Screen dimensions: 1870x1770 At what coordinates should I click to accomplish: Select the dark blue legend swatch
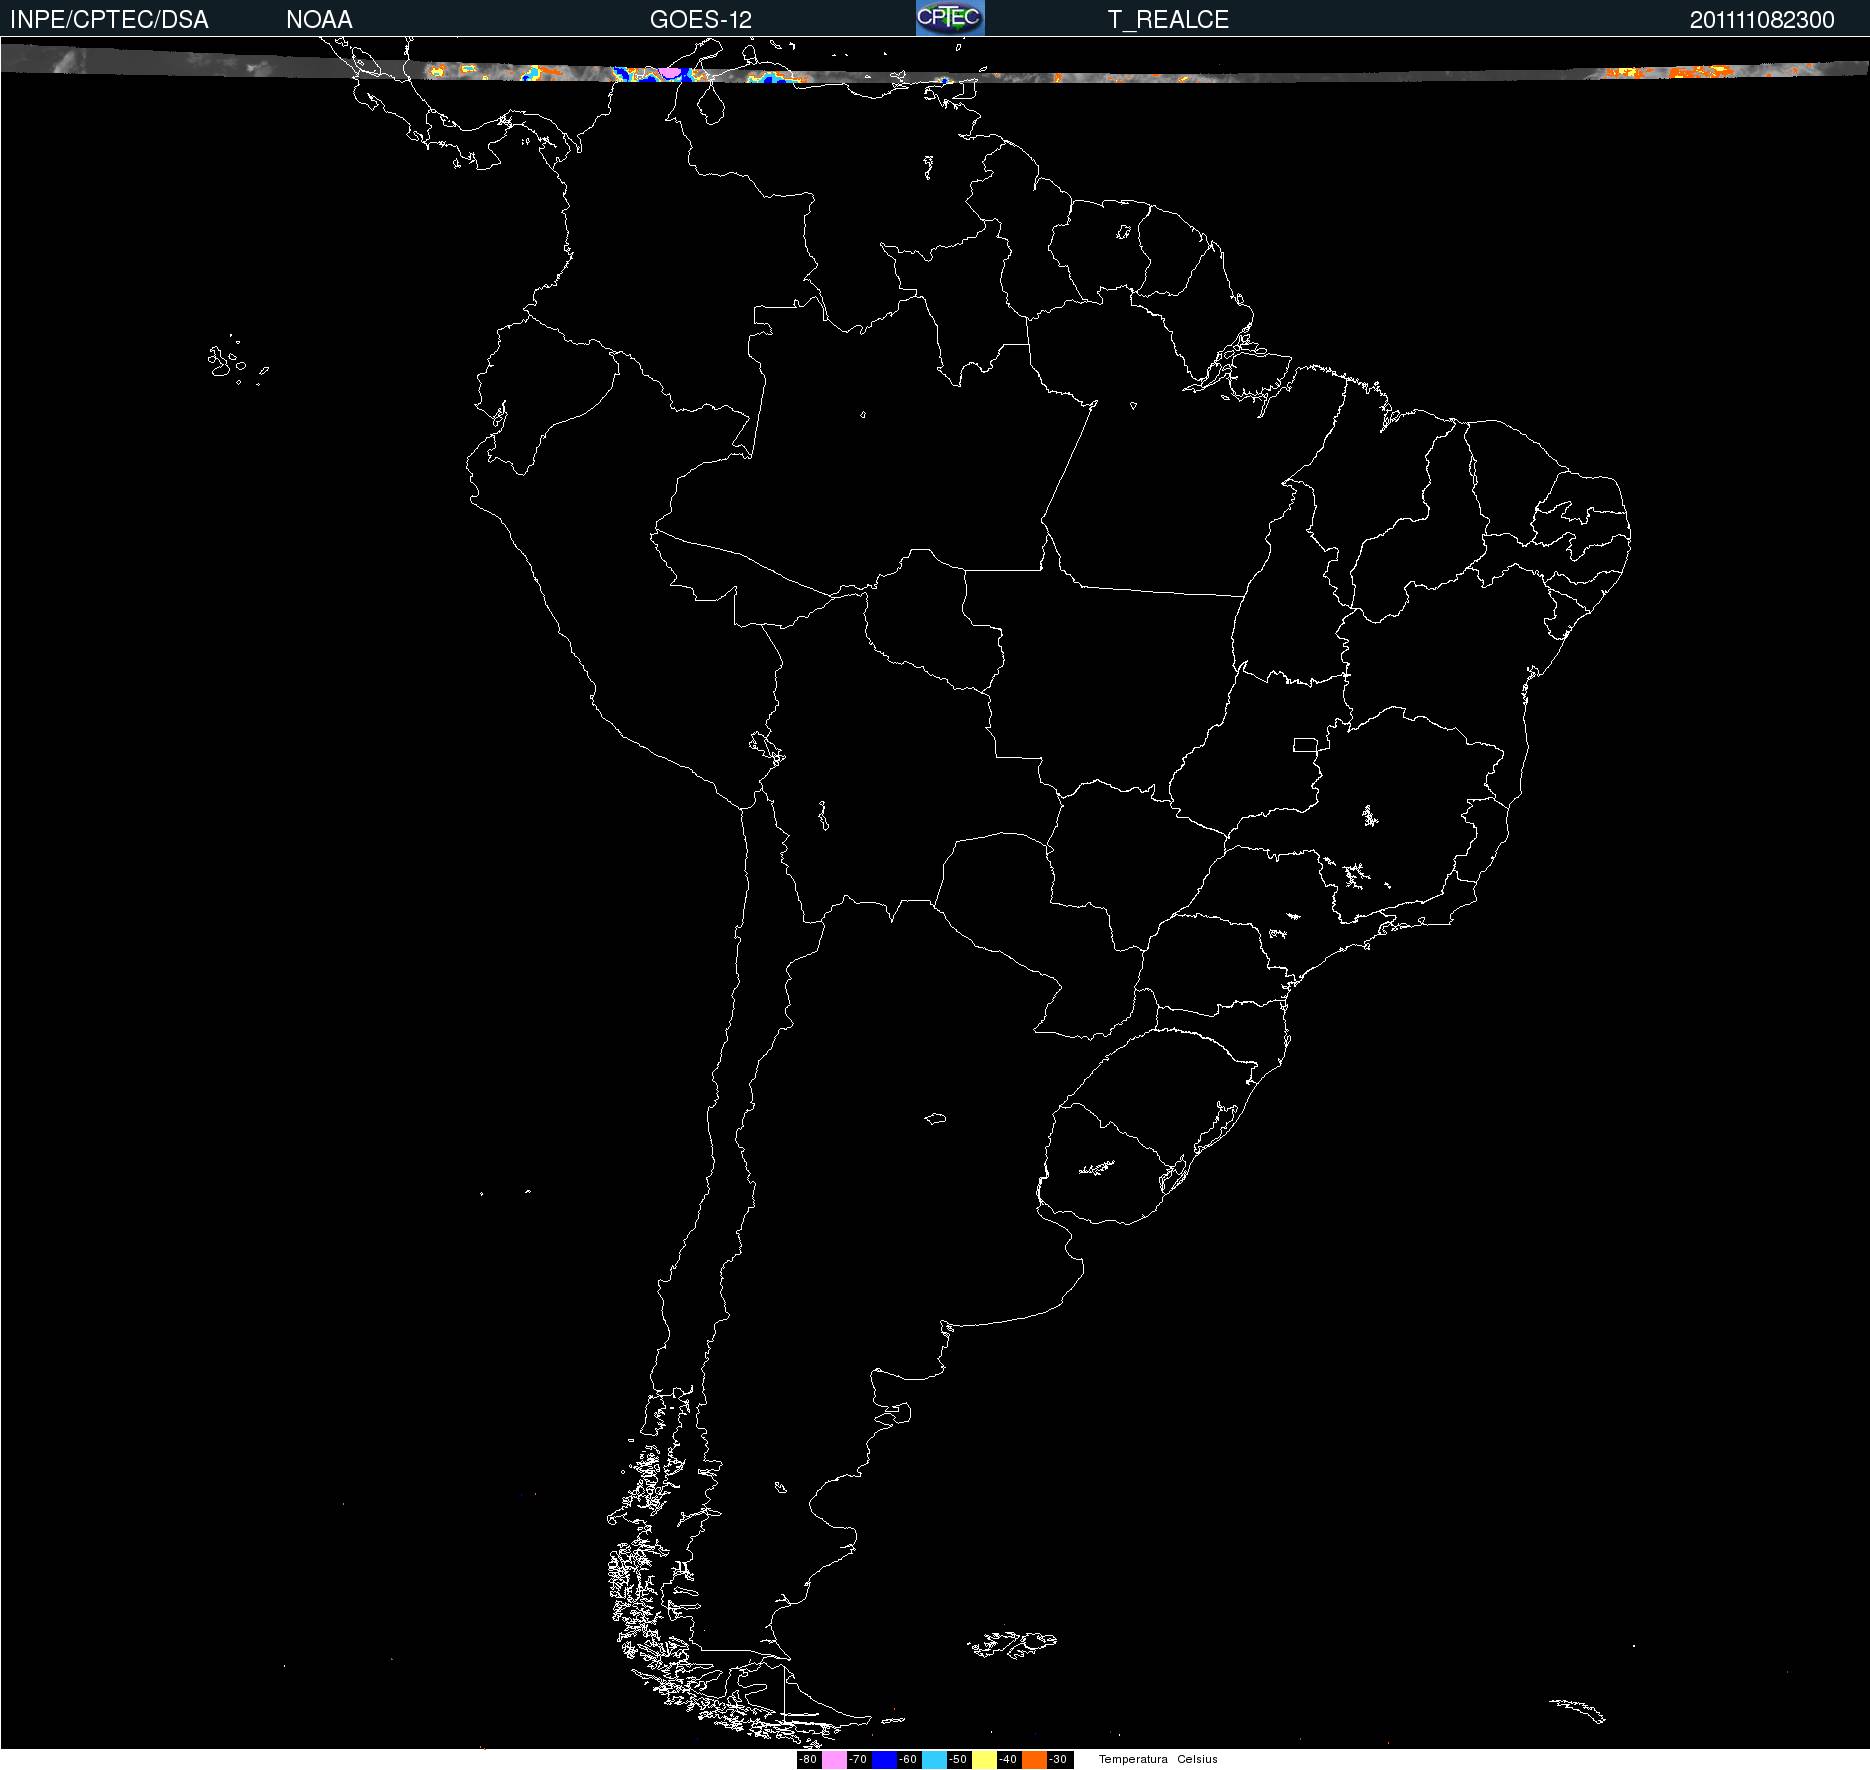click(884, 1760)
